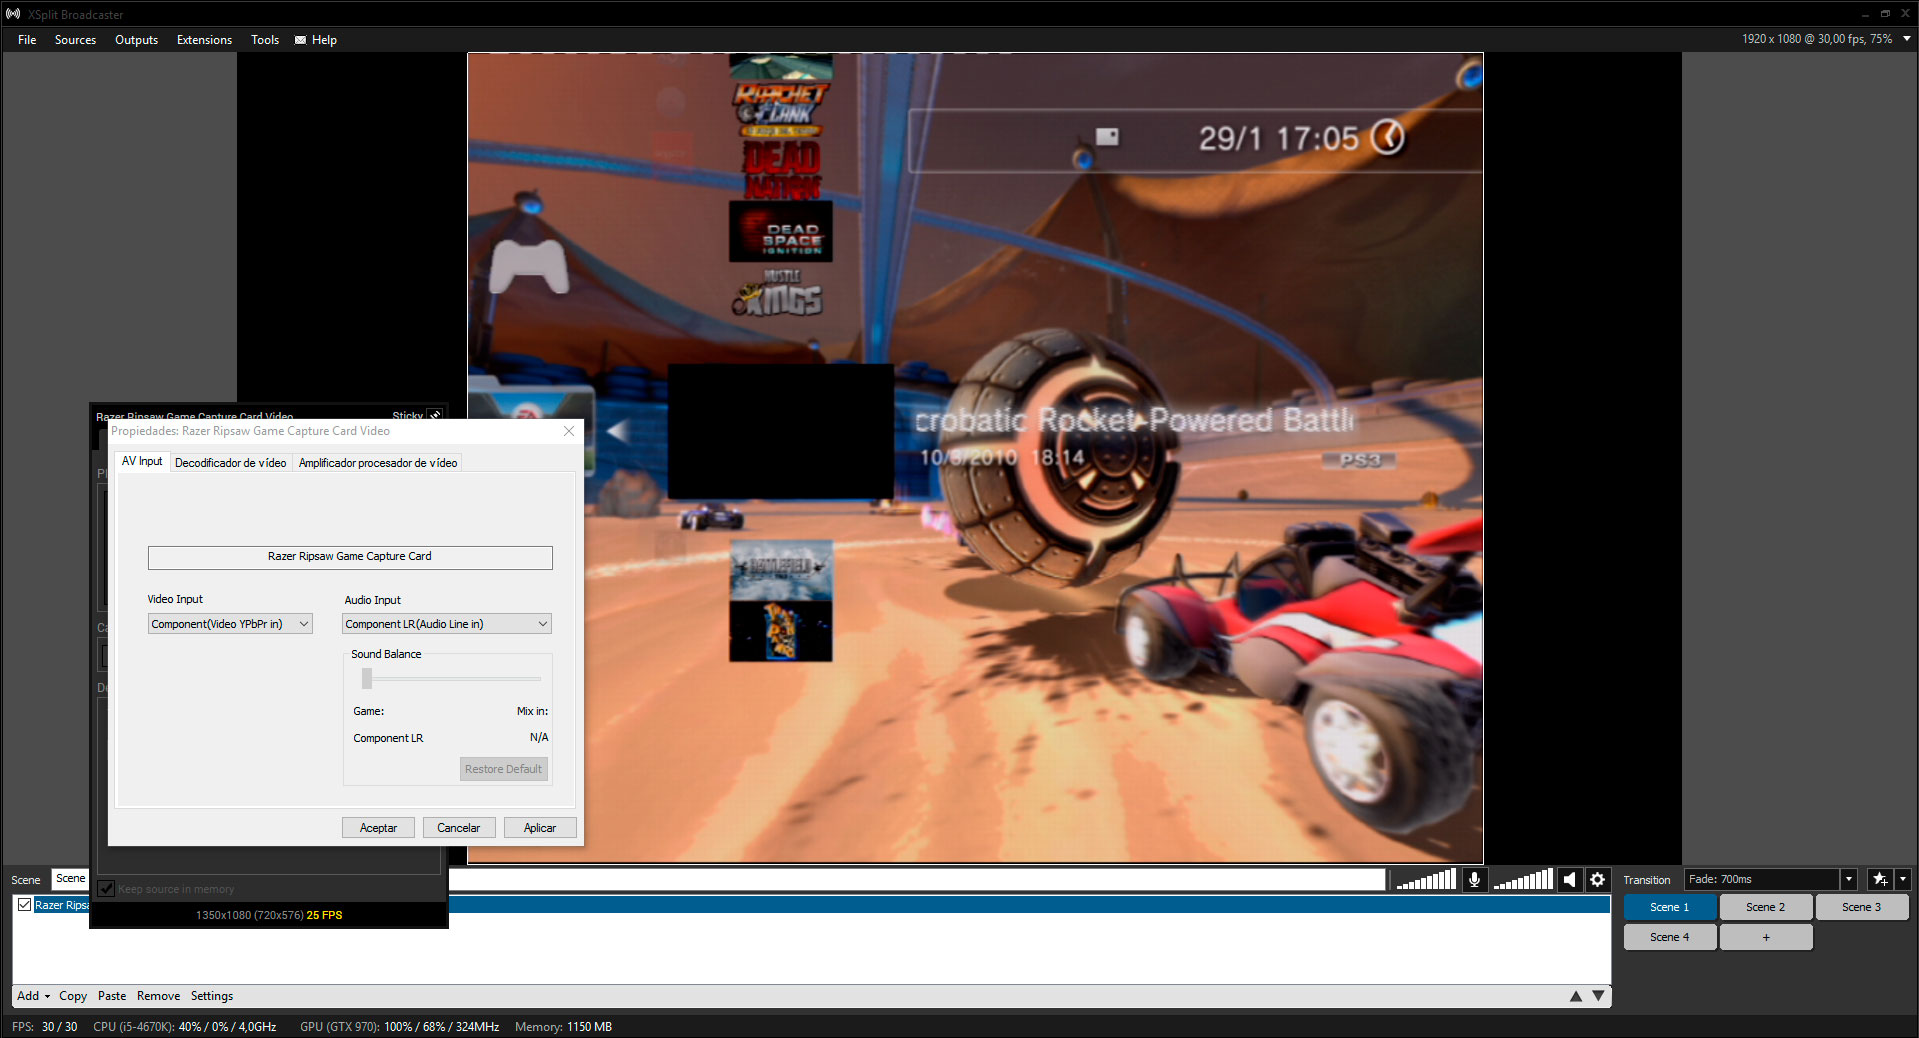The height and width of the screenshot is (1038, 1919).
Task: Switch to Scene 2
Action: (1765, 907)
